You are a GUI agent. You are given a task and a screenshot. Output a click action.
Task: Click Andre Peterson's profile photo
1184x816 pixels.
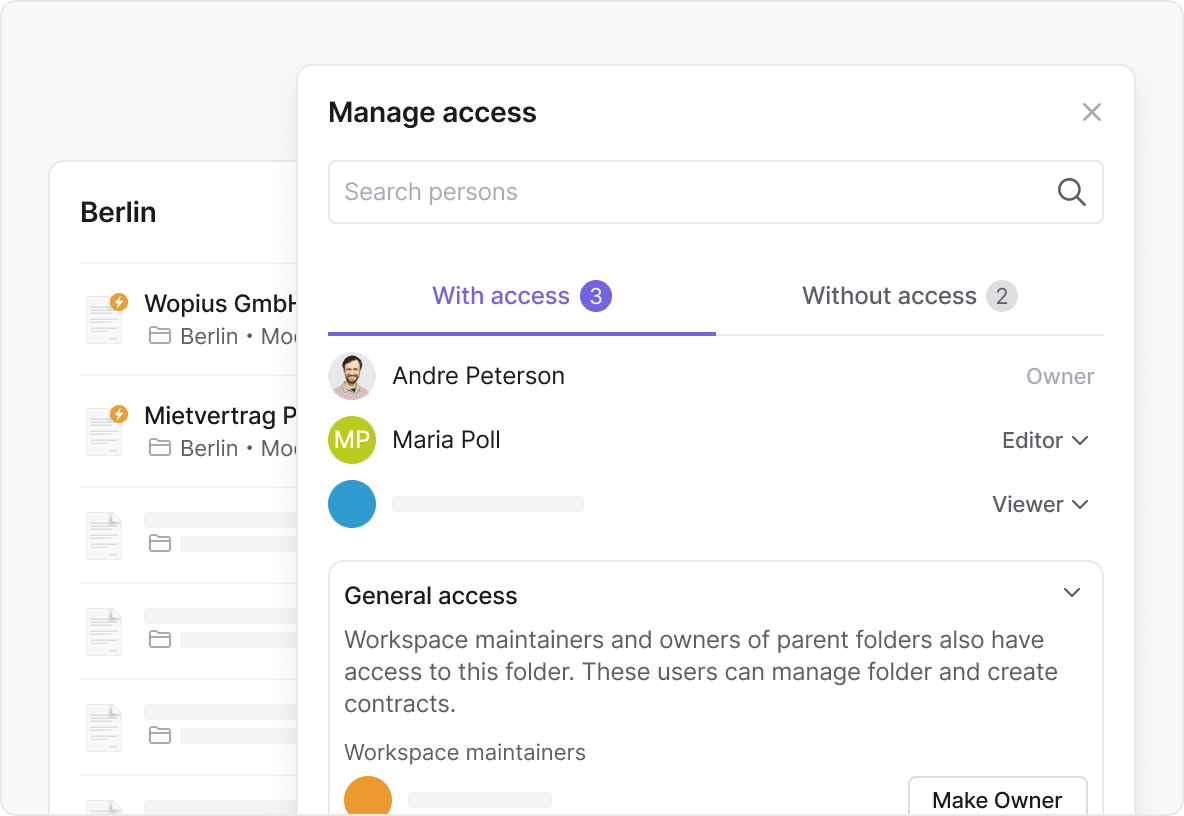pyautogui.click(x=352, y=376)
